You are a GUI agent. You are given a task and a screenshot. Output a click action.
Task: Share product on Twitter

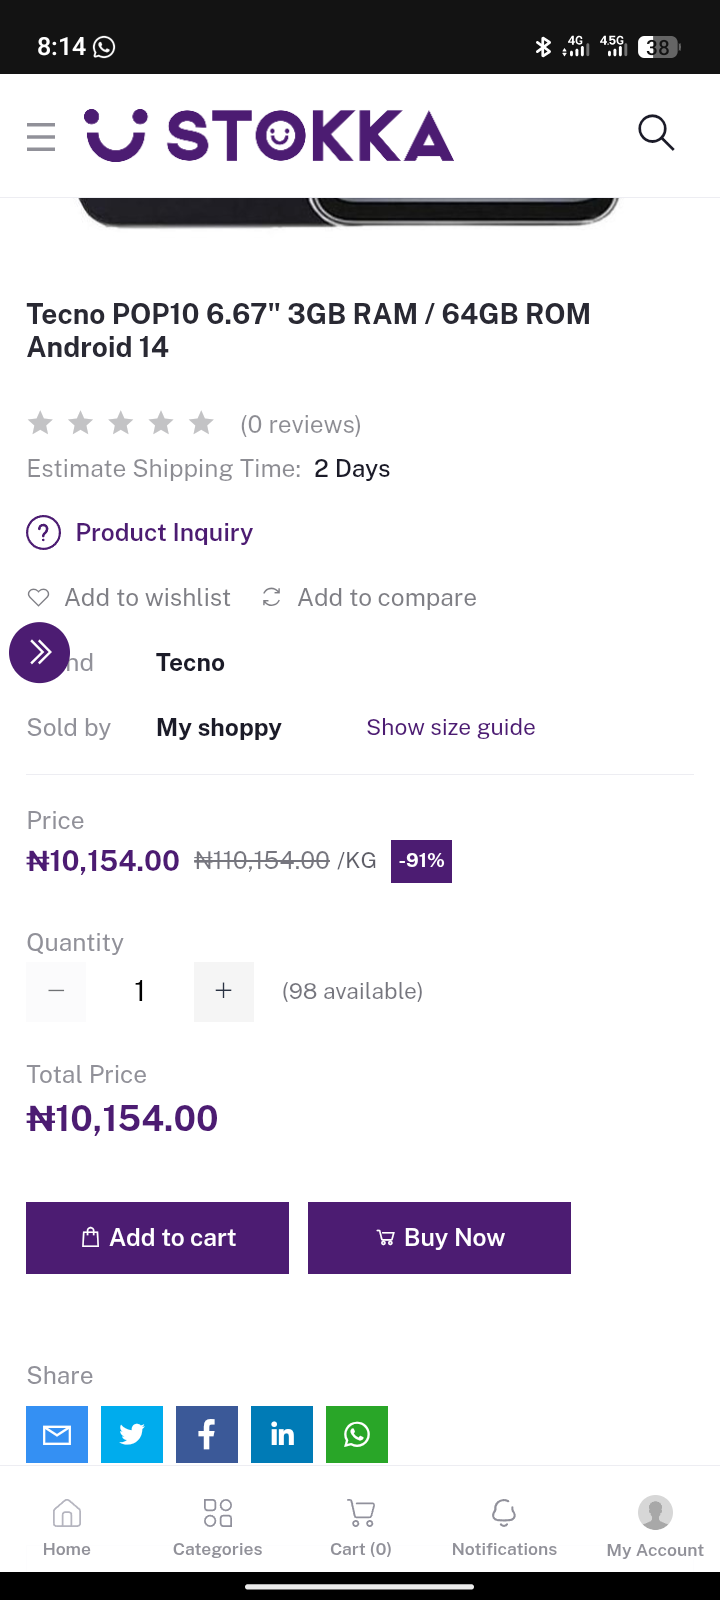(132, 1434)
